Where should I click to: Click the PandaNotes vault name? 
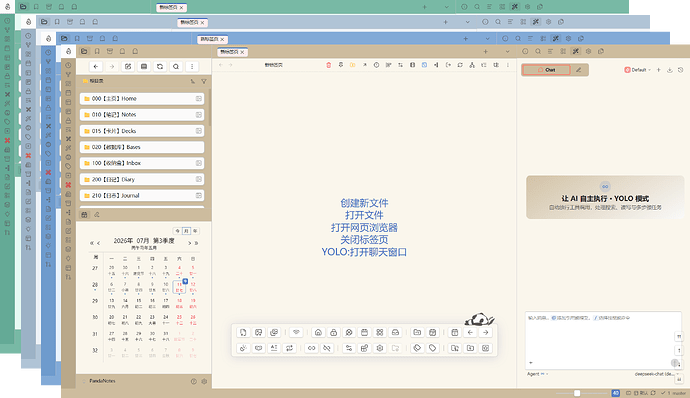click(x=103, y=381)
